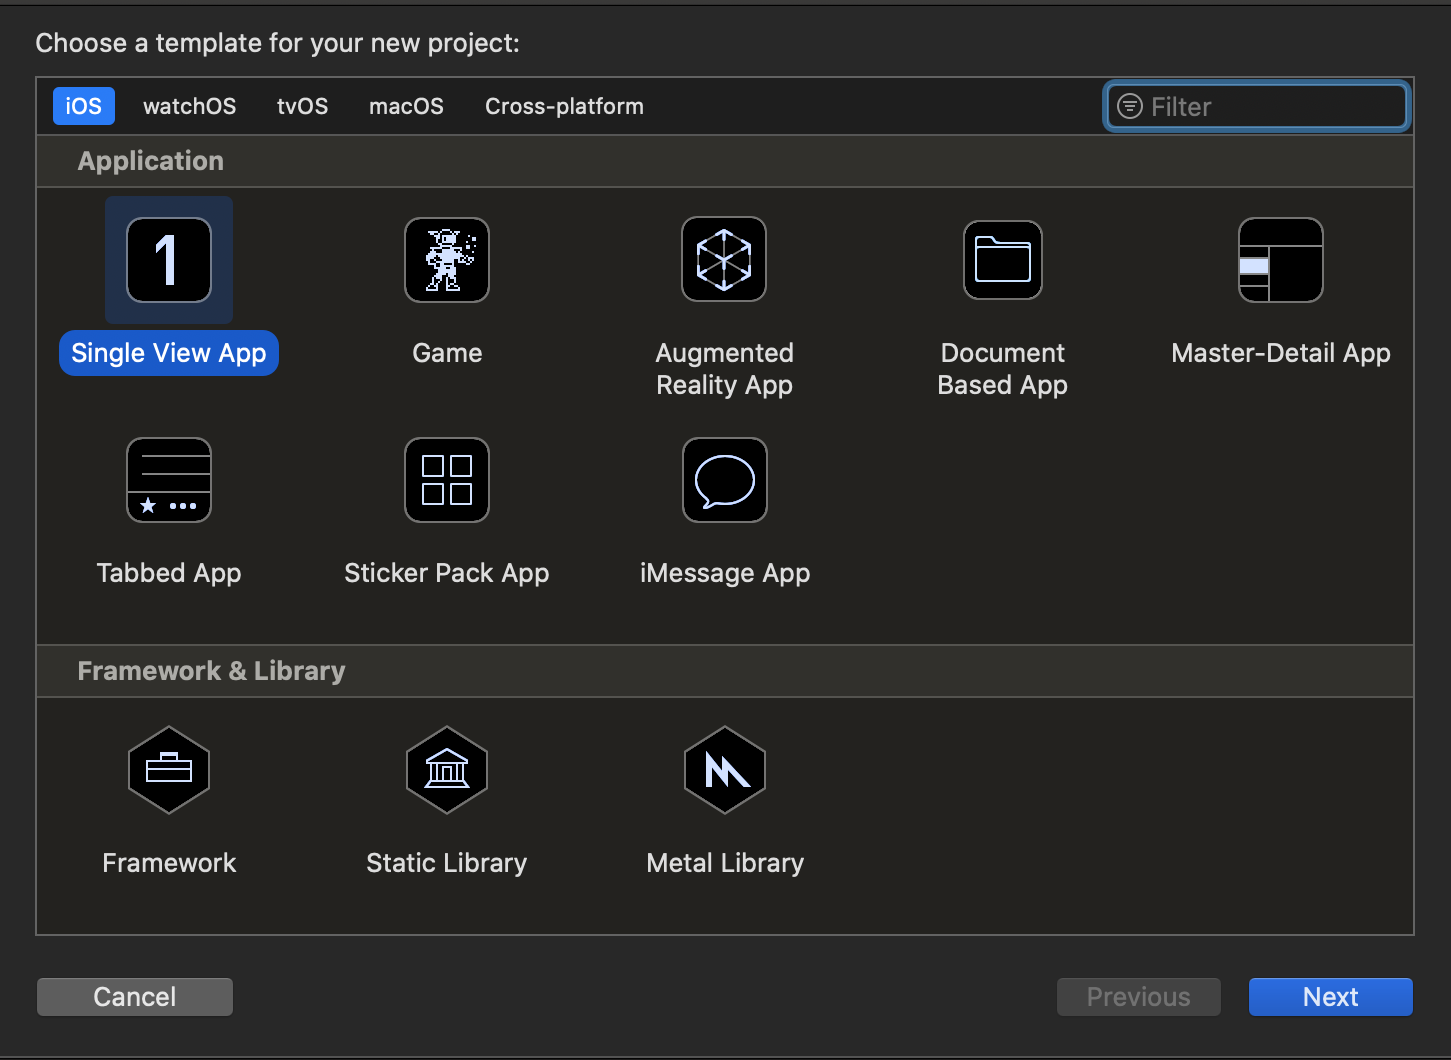Cancel the new project dialog
Screen dimensions: 1451x1060
pos(135,997)
